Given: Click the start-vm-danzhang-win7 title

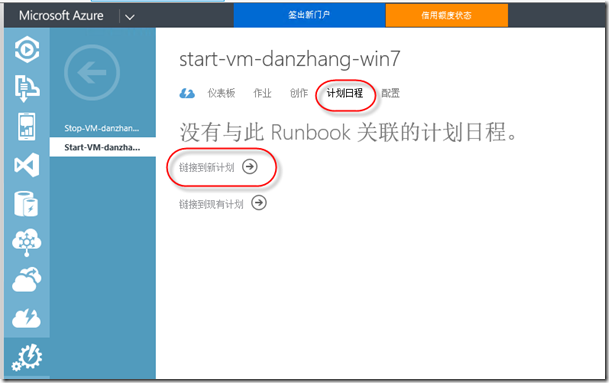Looking at the screenshot, I should [x=289, y=59].
